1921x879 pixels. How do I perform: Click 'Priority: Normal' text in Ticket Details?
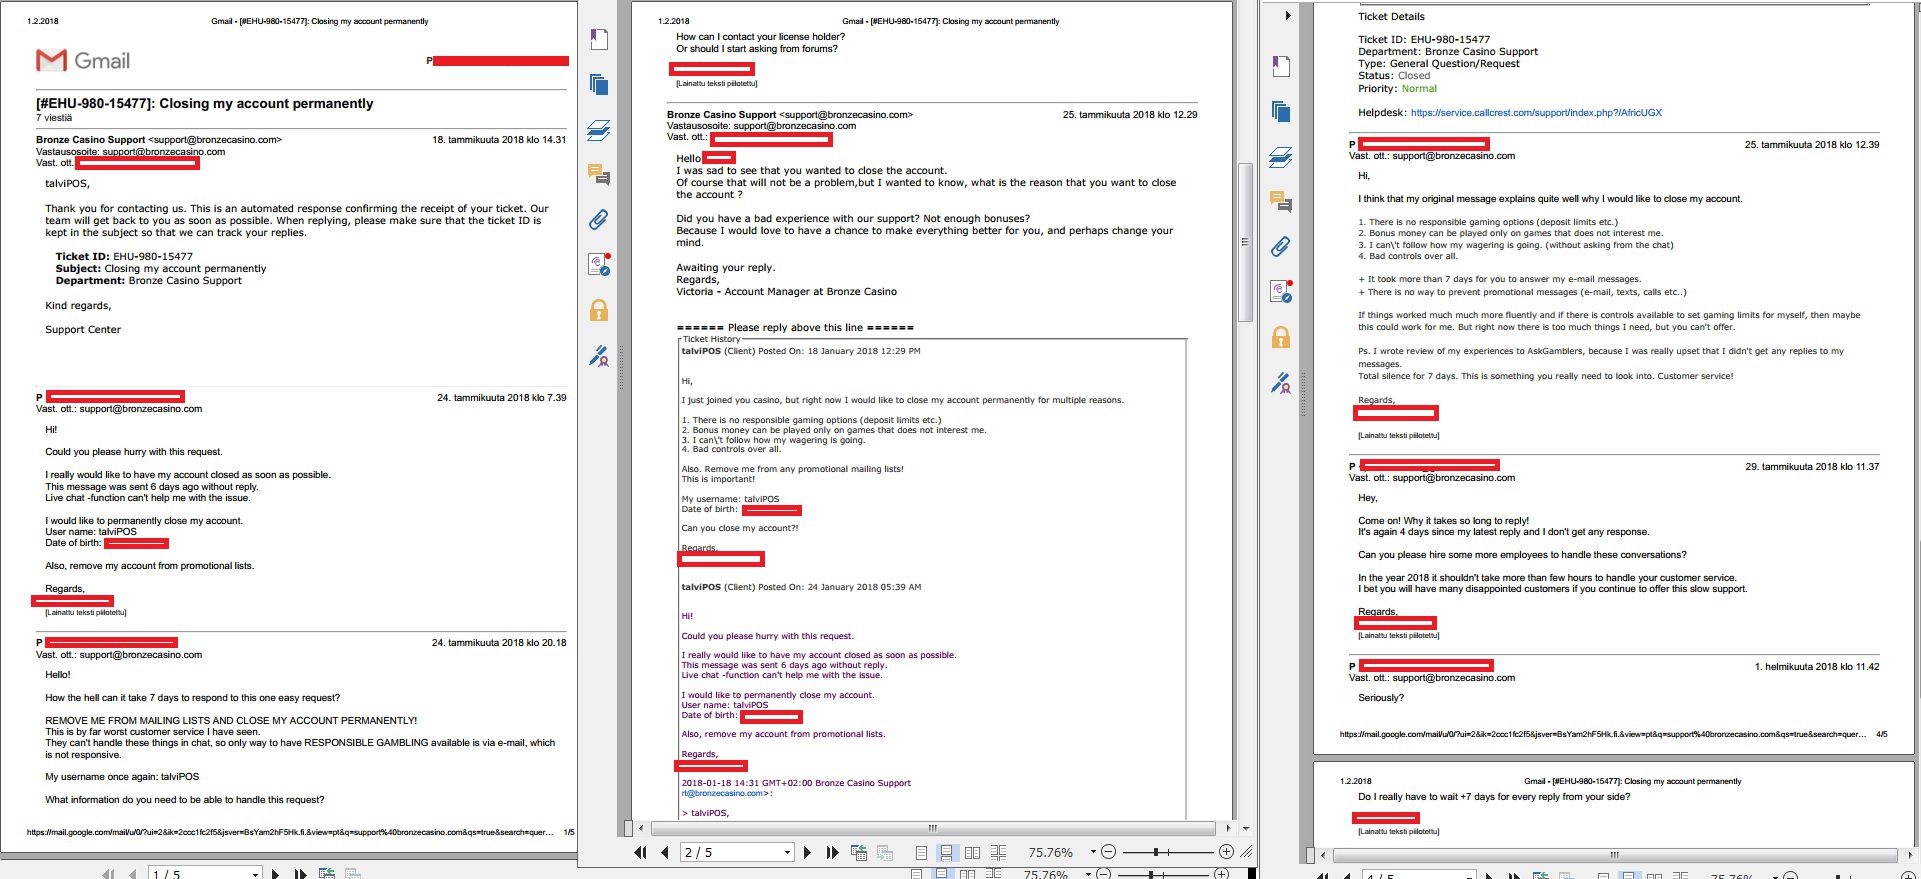tap(1397, 89)
